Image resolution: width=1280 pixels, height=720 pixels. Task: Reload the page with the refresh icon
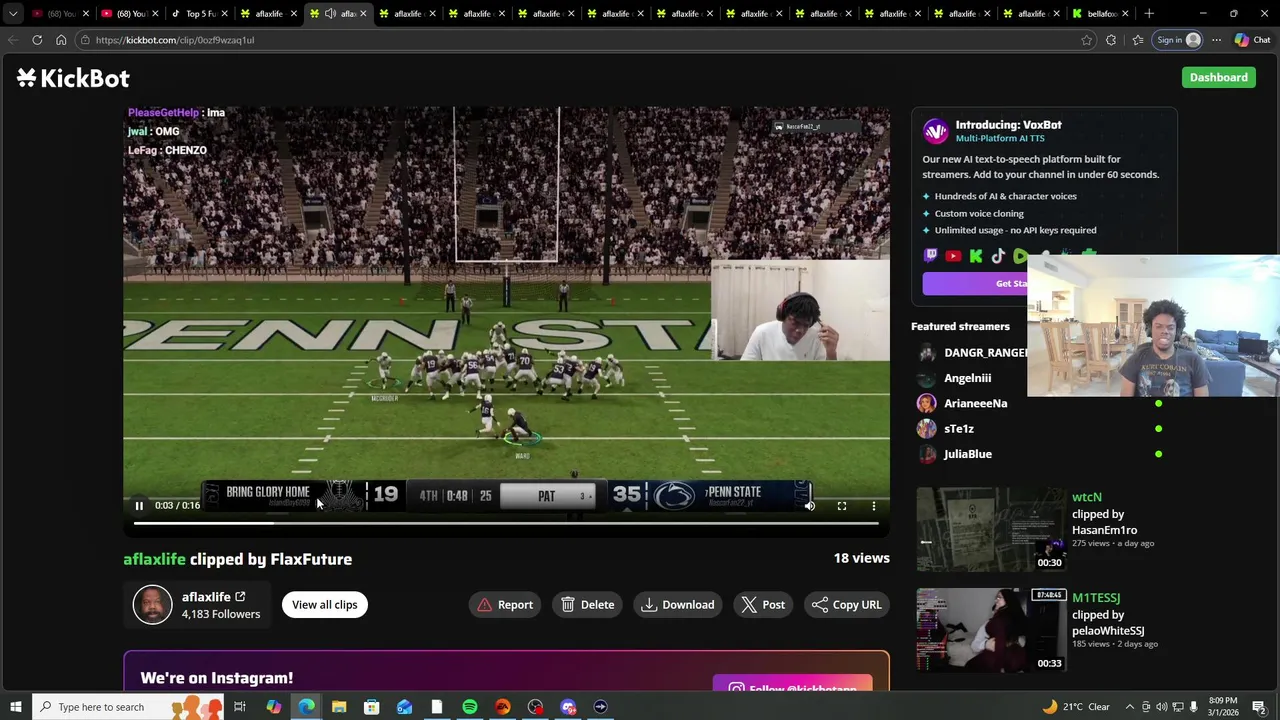coord(37,40)
